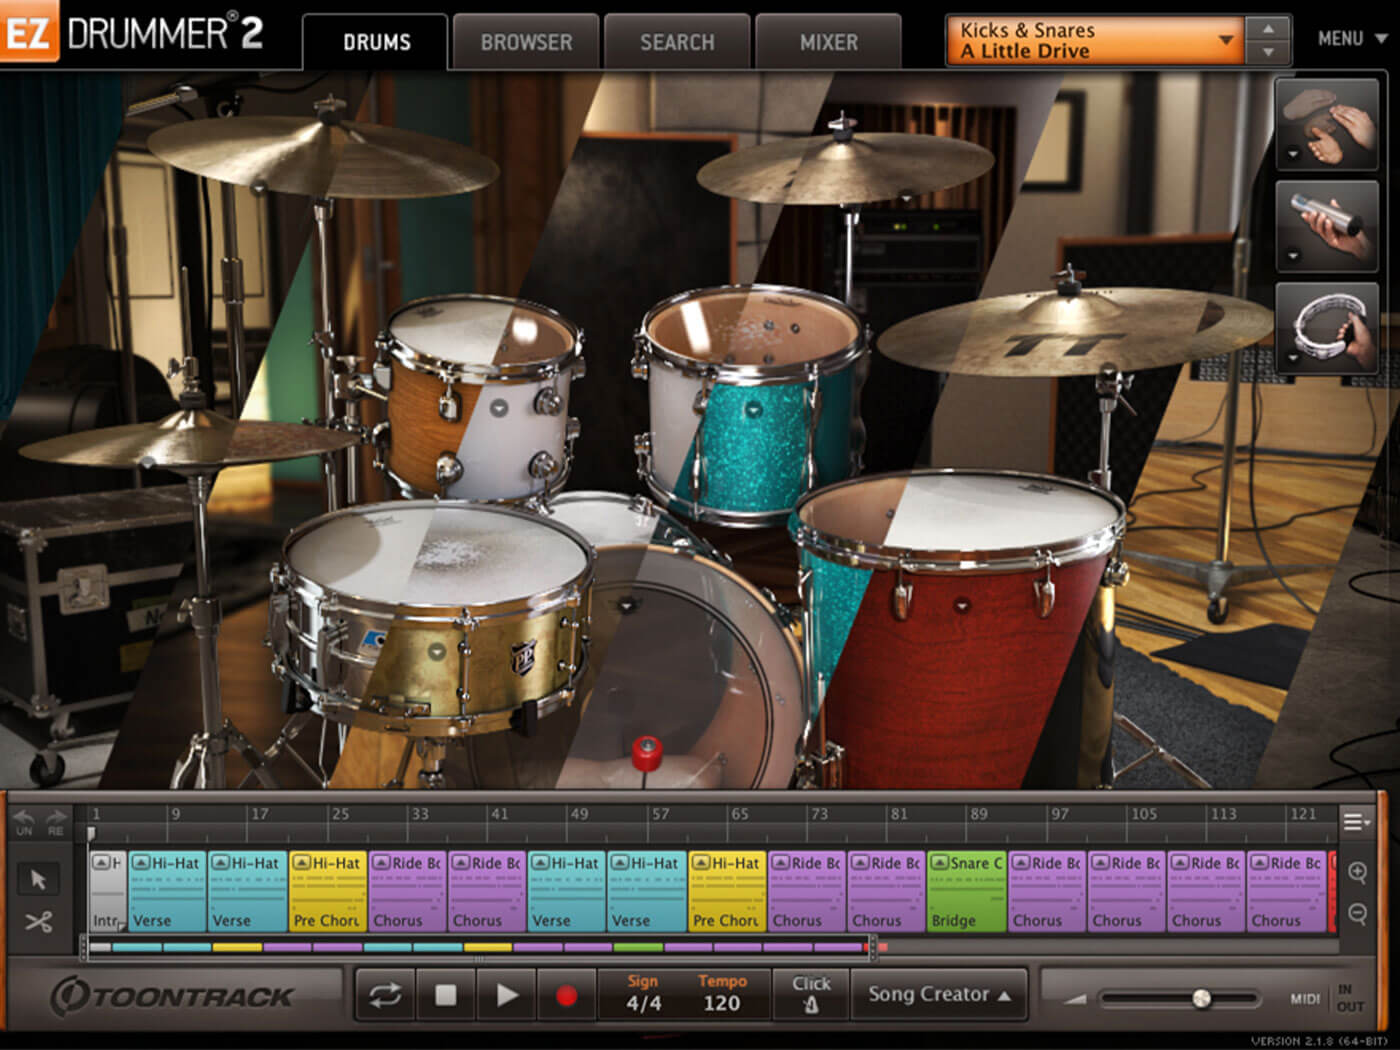Click bar 89 on the timeline ruler

coord(979,814)
